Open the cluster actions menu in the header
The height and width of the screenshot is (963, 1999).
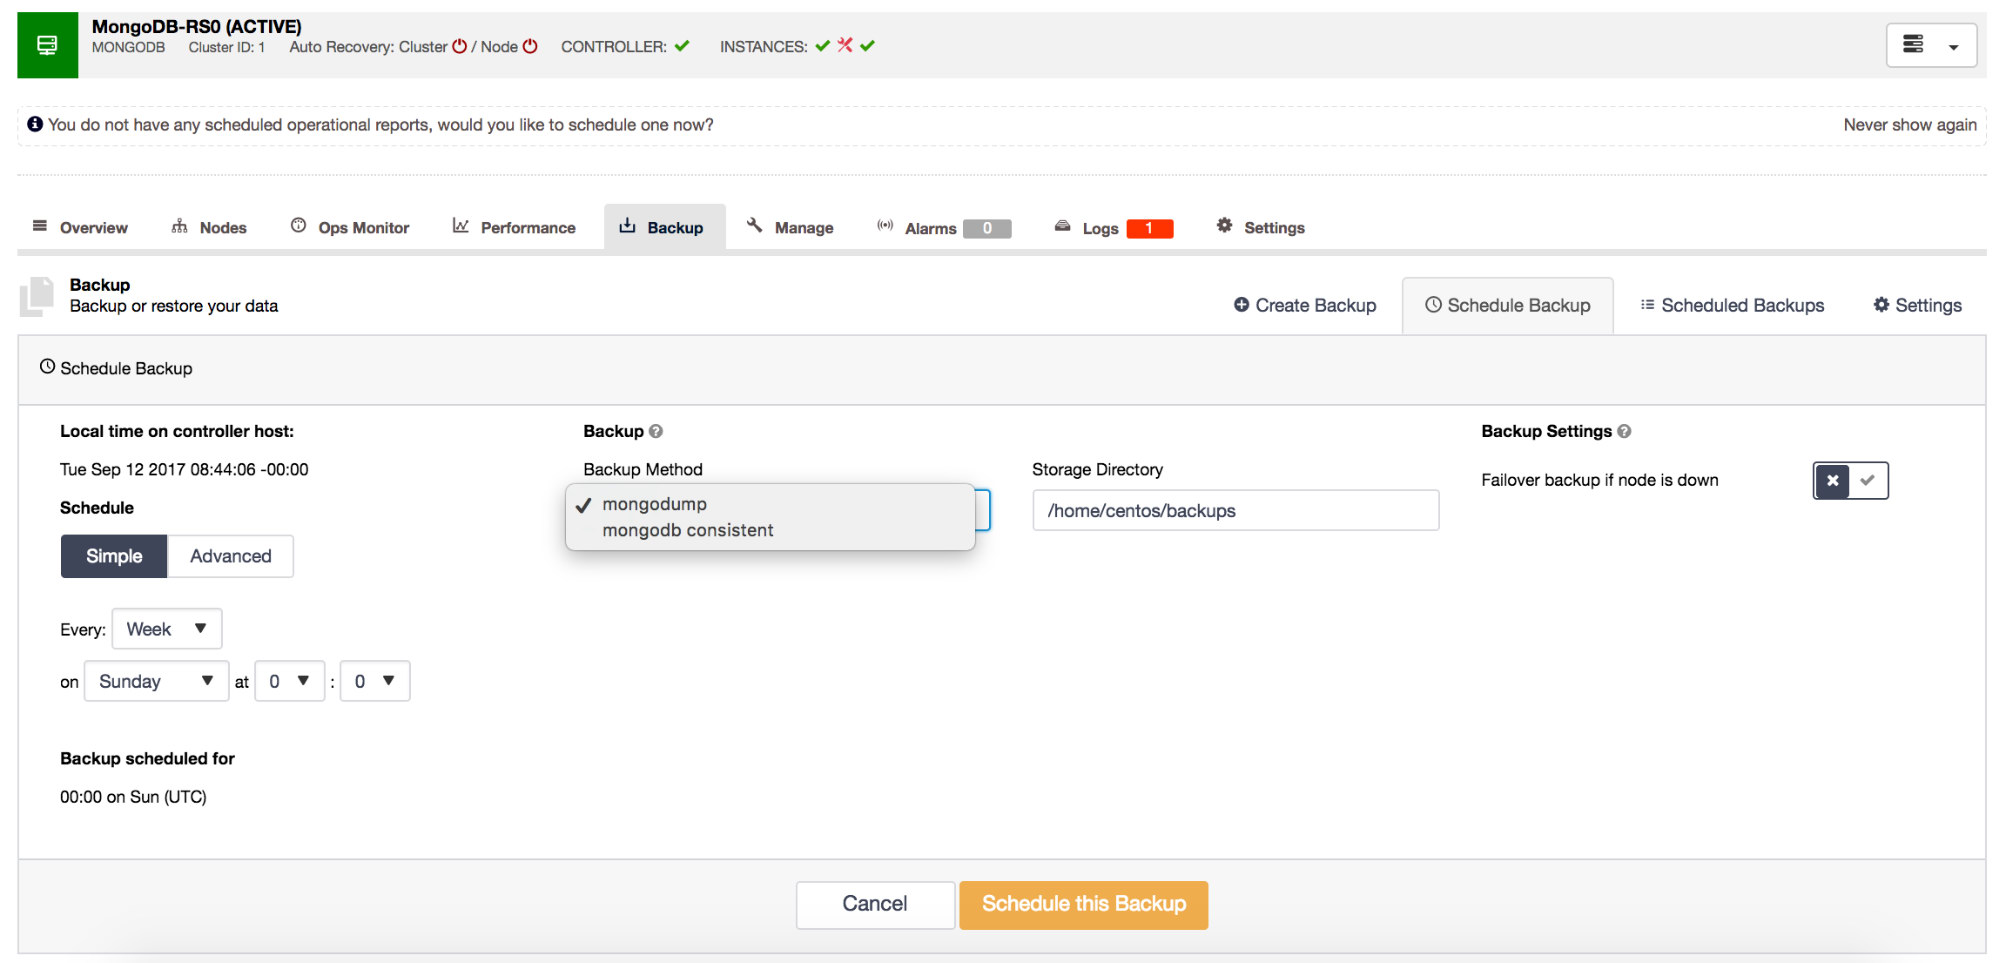(x=1931, y=45)
